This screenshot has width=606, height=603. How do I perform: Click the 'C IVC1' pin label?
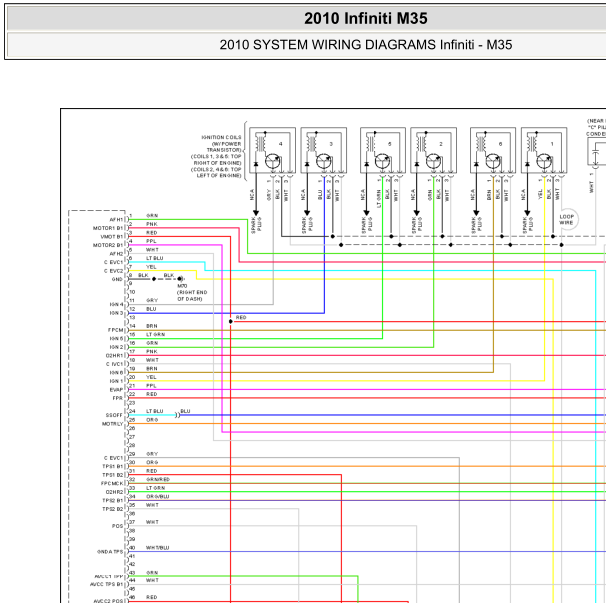point(114,364)
